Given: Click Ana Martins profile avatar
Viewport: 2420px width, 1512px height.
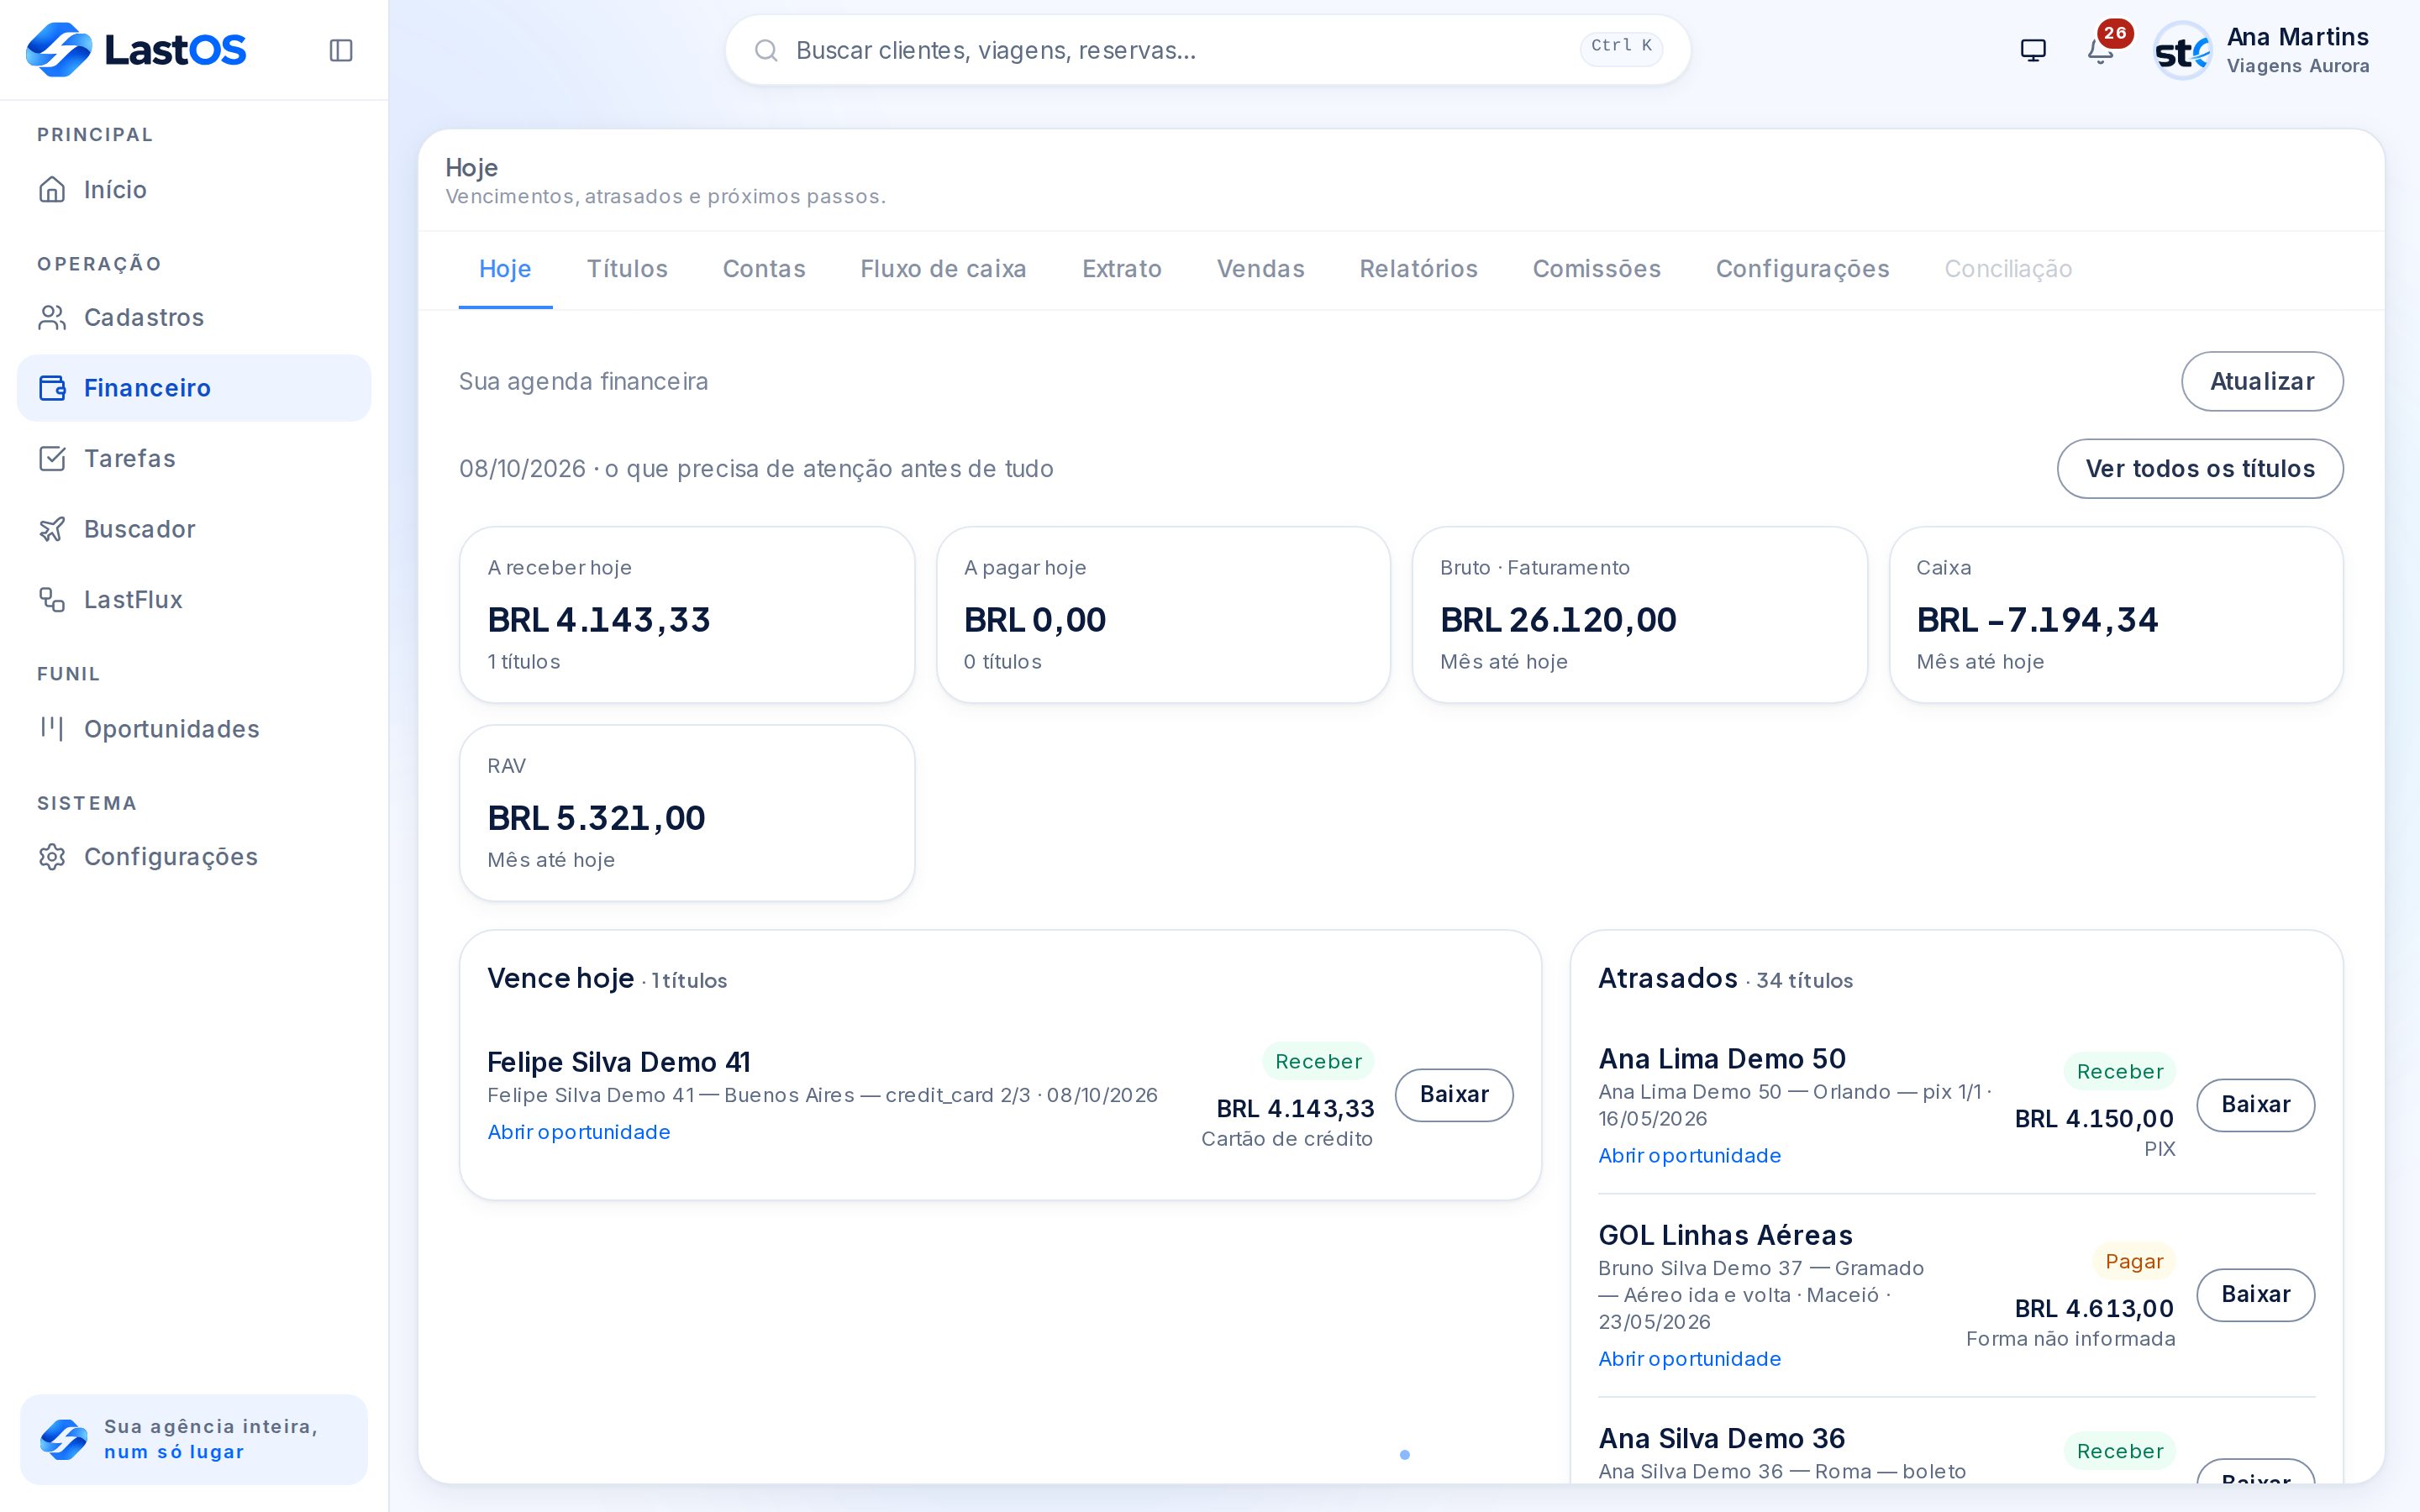Looking at the screenshot, I should point(2182,50).
